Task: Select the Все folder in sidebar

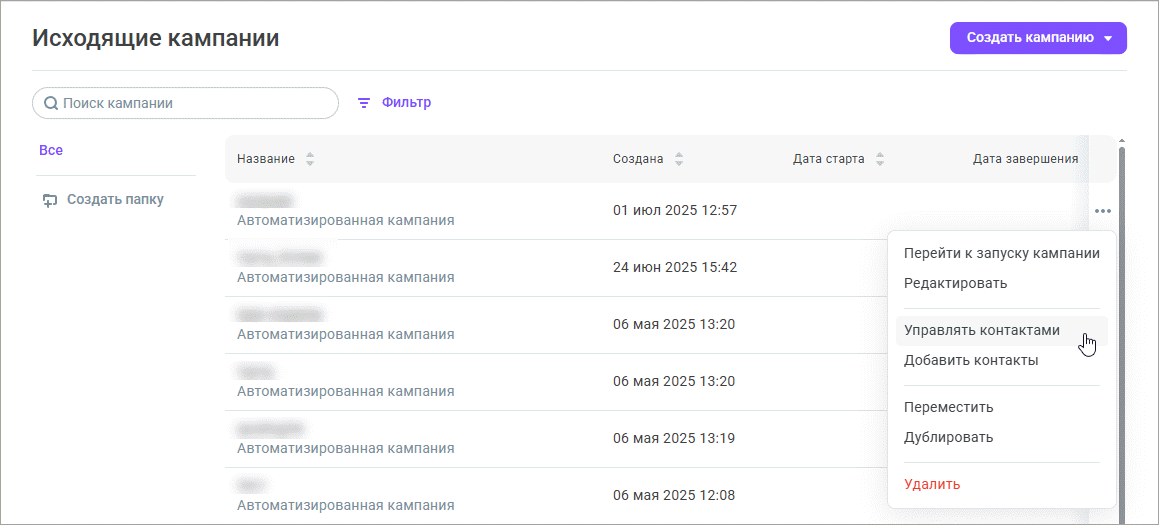Action: coord(51,150)
